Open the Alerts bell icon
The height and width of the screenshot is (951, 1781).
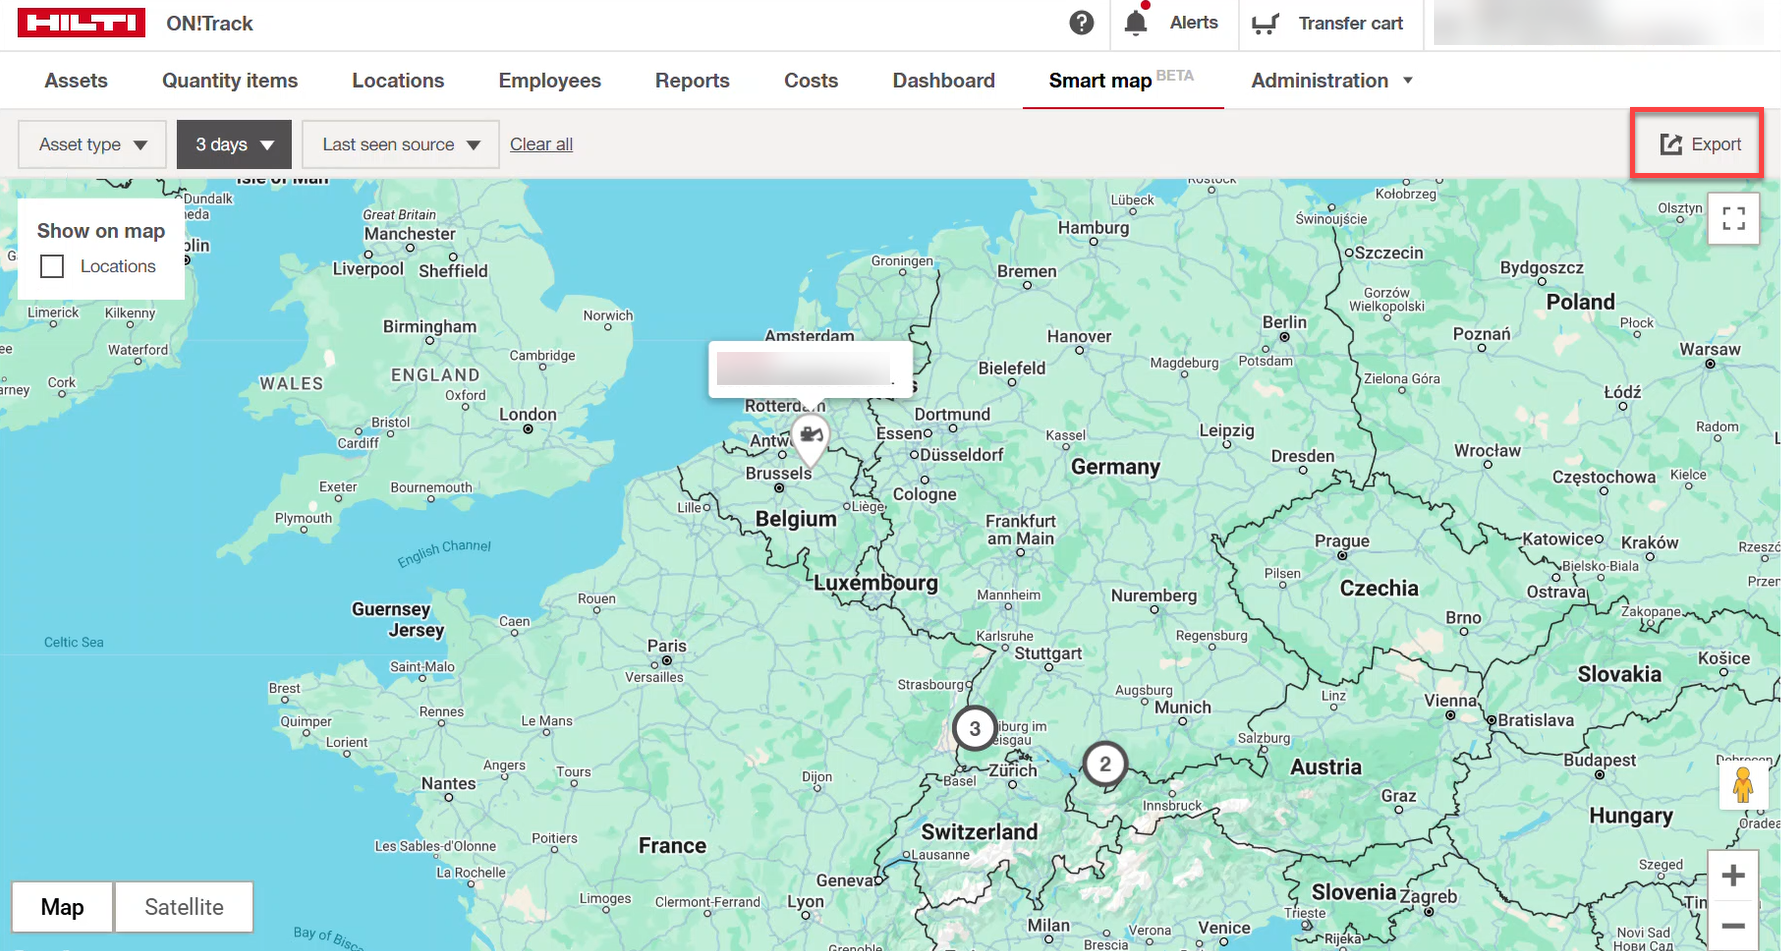pyautogui.click(x=1135, y=23)
